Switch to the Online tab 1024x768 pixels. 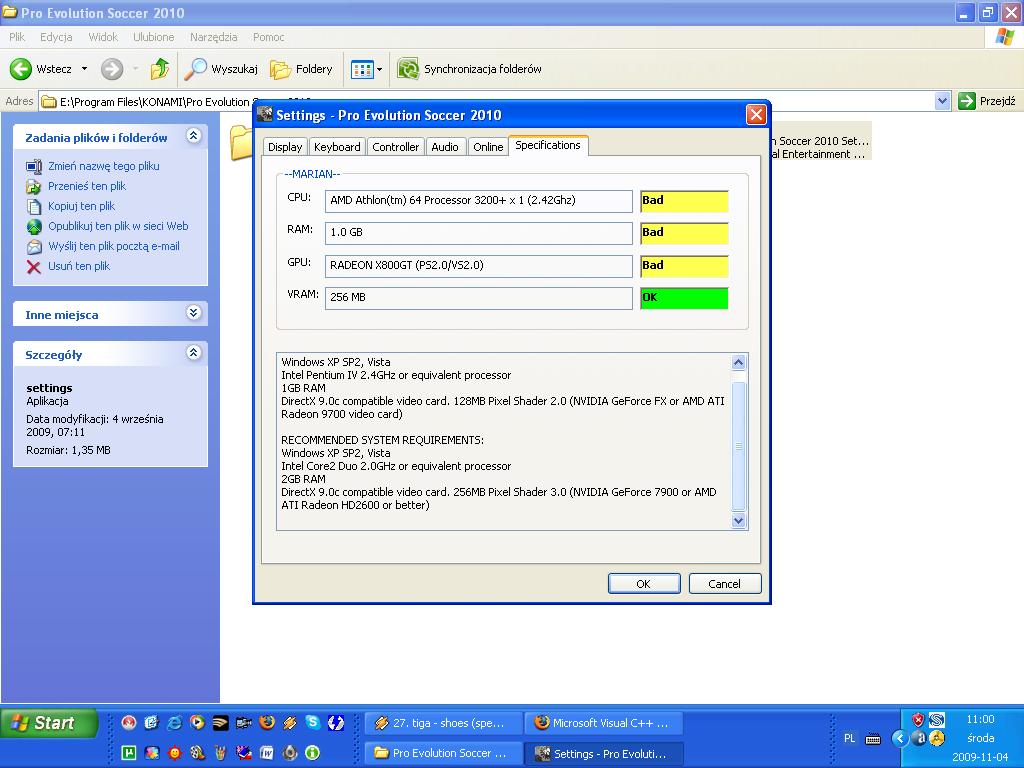[488, 147]
